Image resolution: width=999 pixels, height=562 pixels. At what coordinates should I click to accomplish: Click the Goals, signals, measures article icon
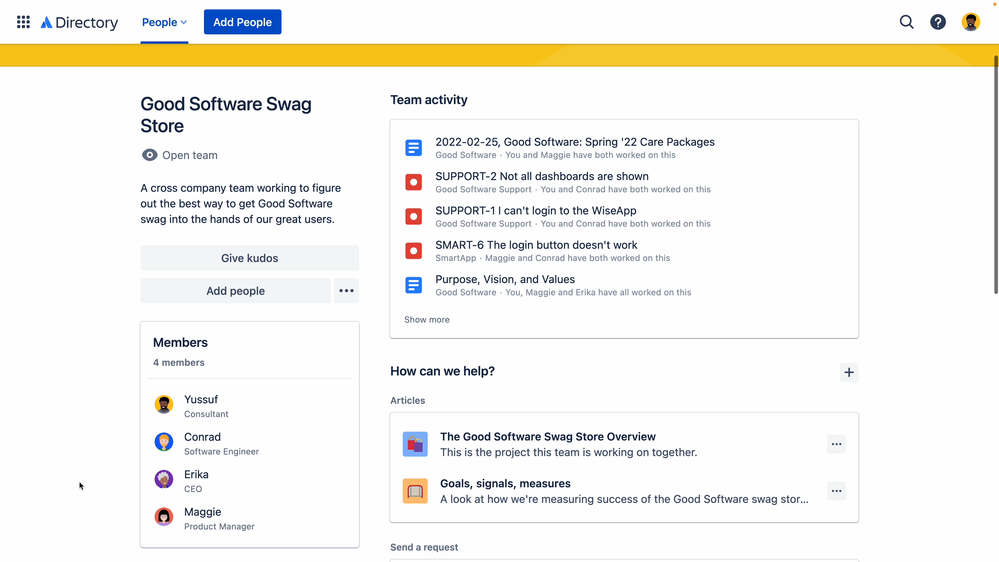(x=415, y=491)
